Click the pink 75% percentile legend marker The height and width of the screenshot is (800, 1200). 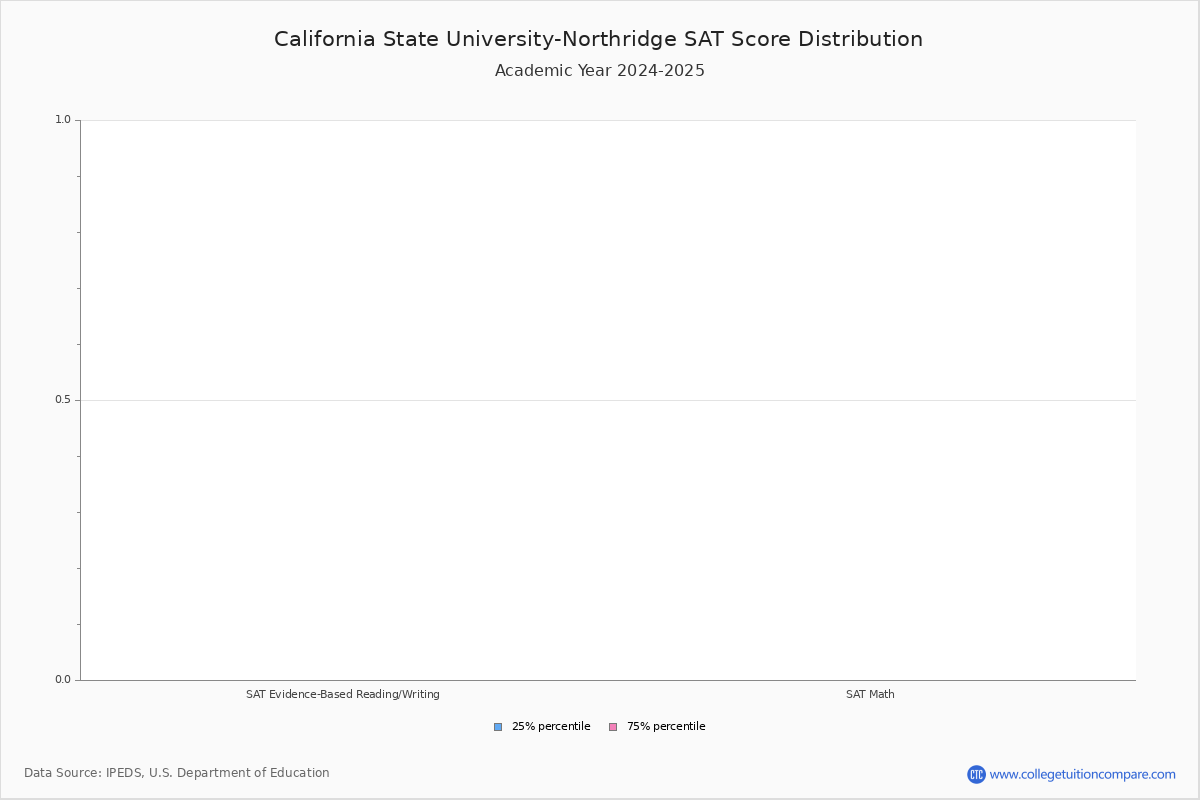[612, 726]
